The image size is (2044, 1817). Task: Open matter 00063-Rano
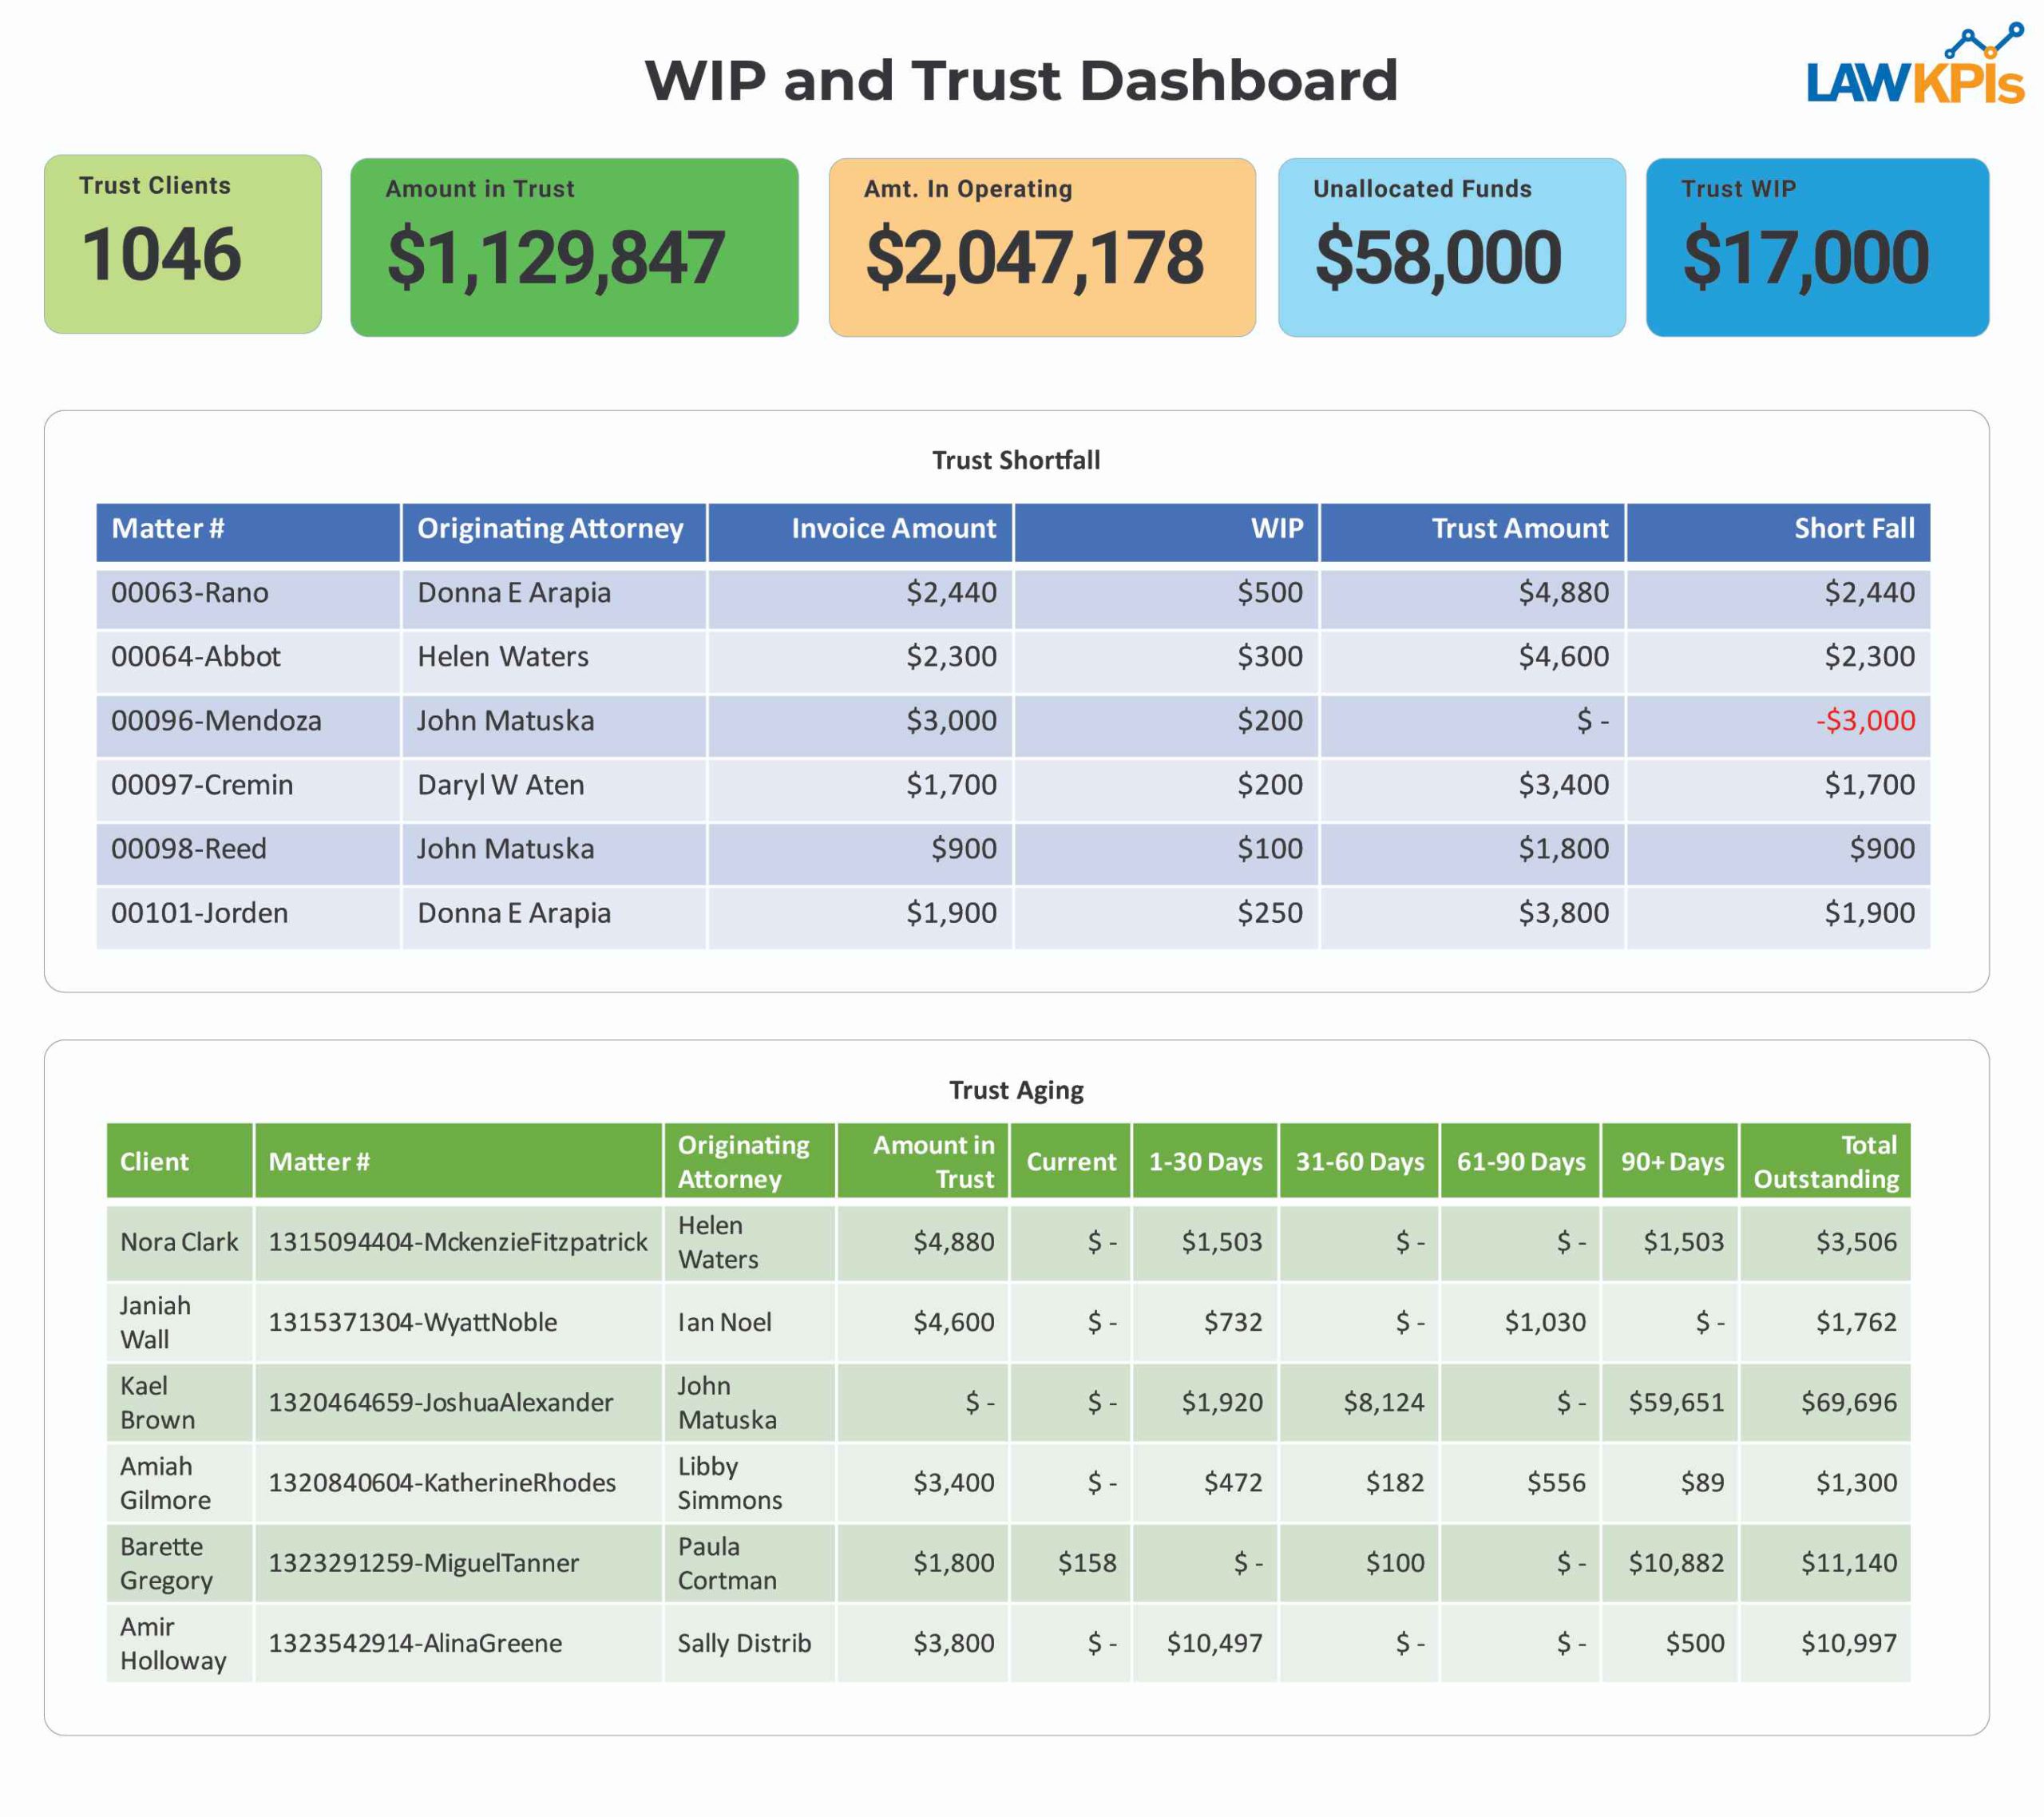[190, 593]
